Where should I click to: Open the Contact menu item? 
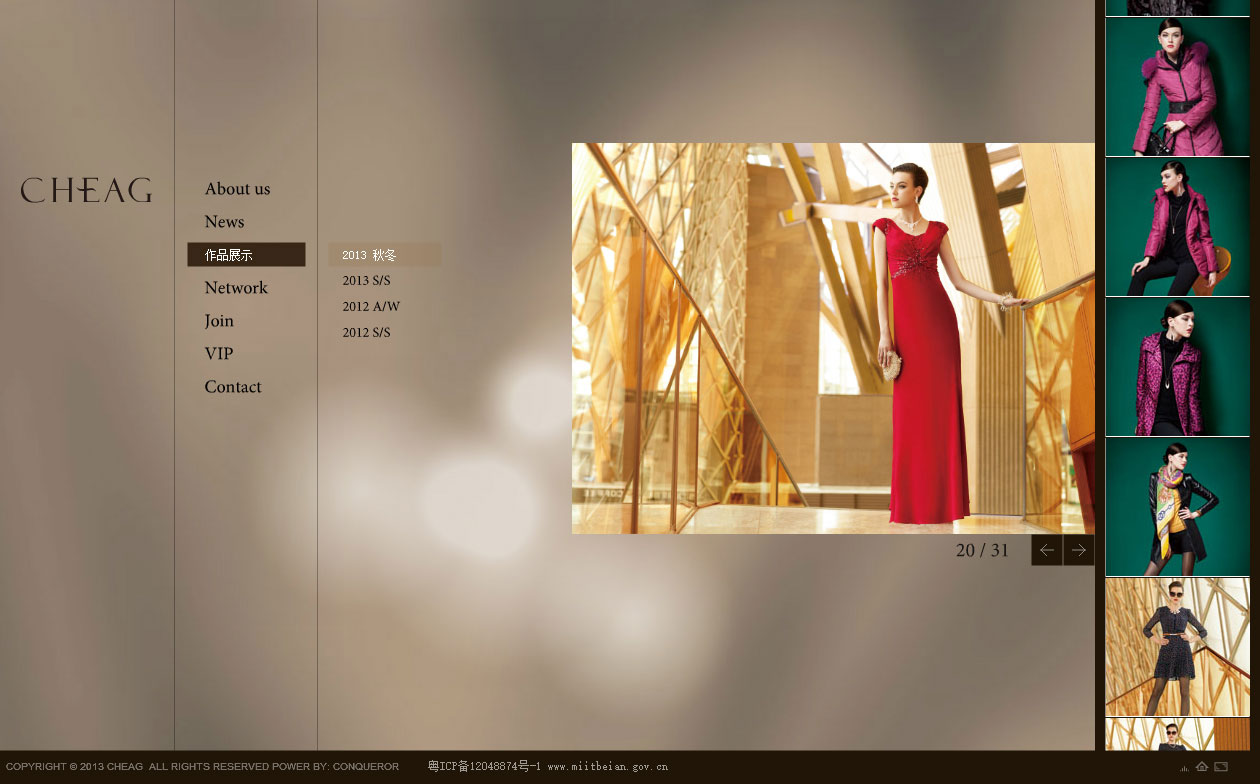point(233,387)
